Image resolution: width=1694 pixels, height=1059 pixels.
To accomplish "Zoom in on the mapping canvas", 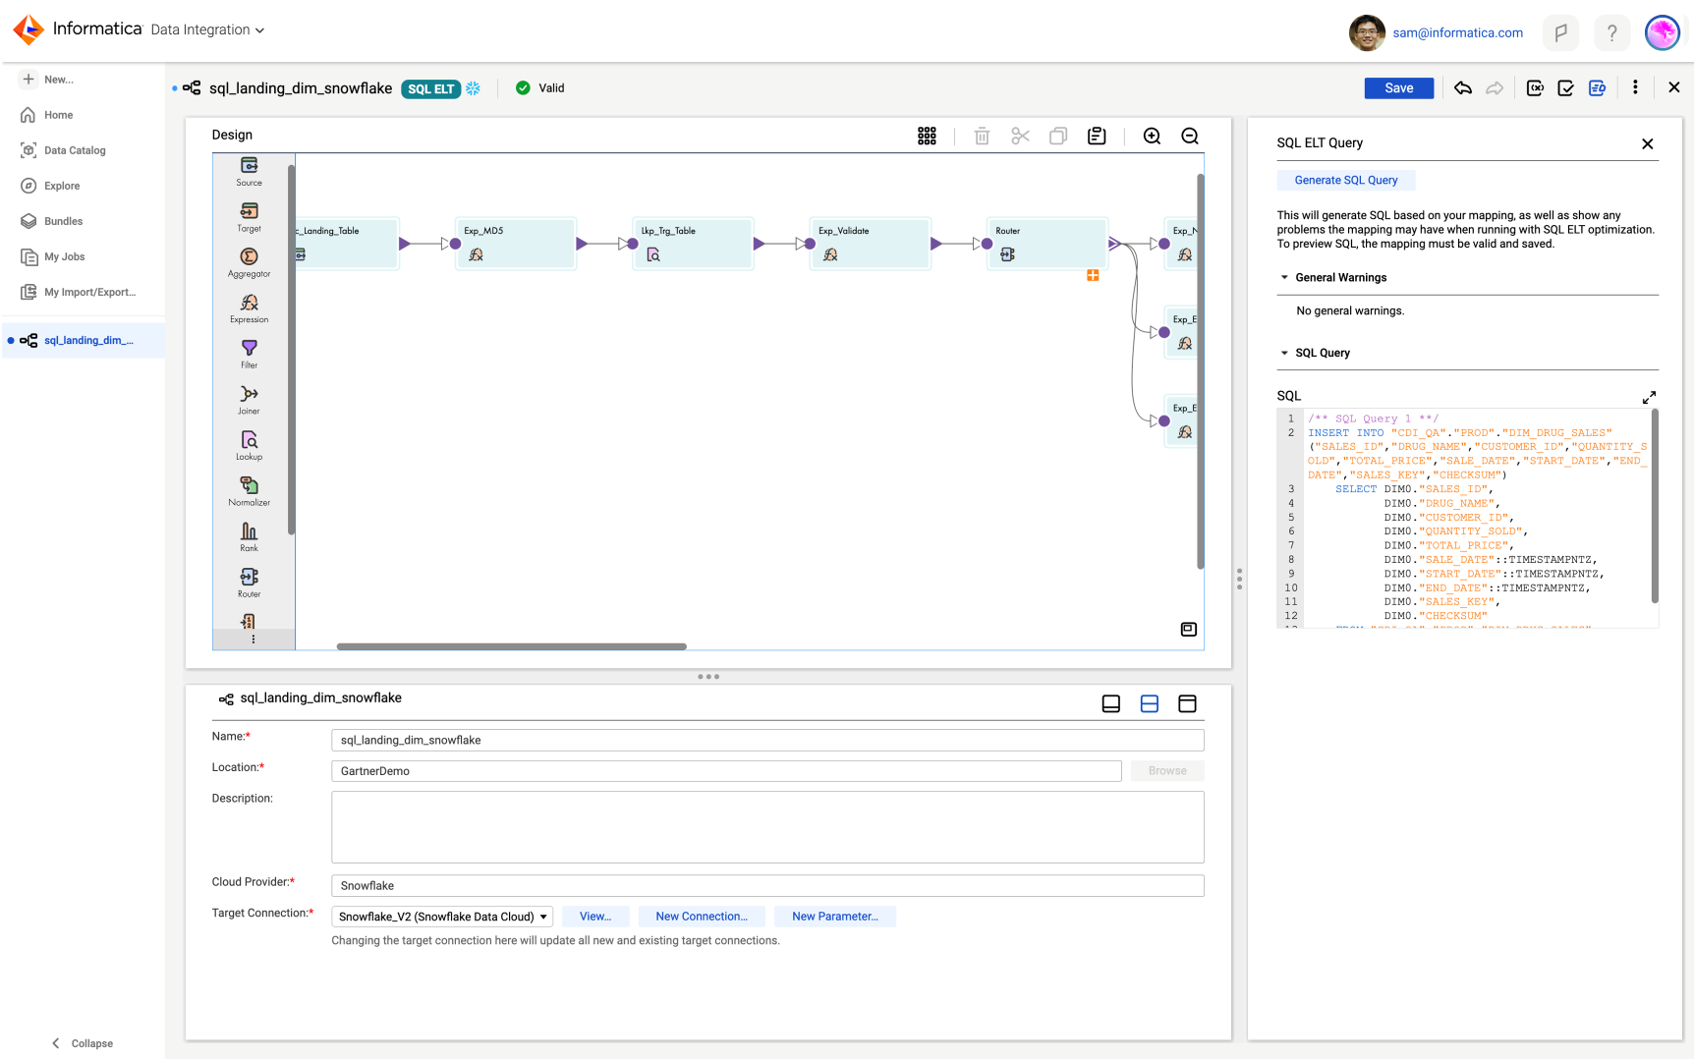I will [x=1153, y=135].
